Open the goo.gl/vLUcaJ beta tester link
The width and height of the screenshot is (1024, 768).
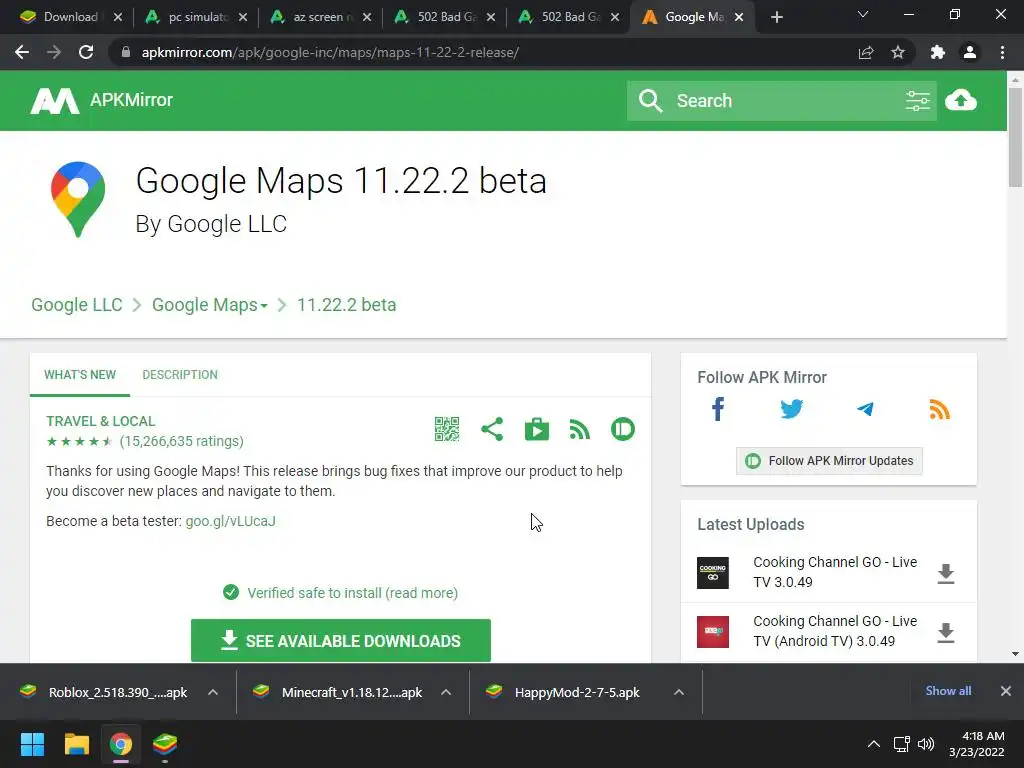click(231, 521)
